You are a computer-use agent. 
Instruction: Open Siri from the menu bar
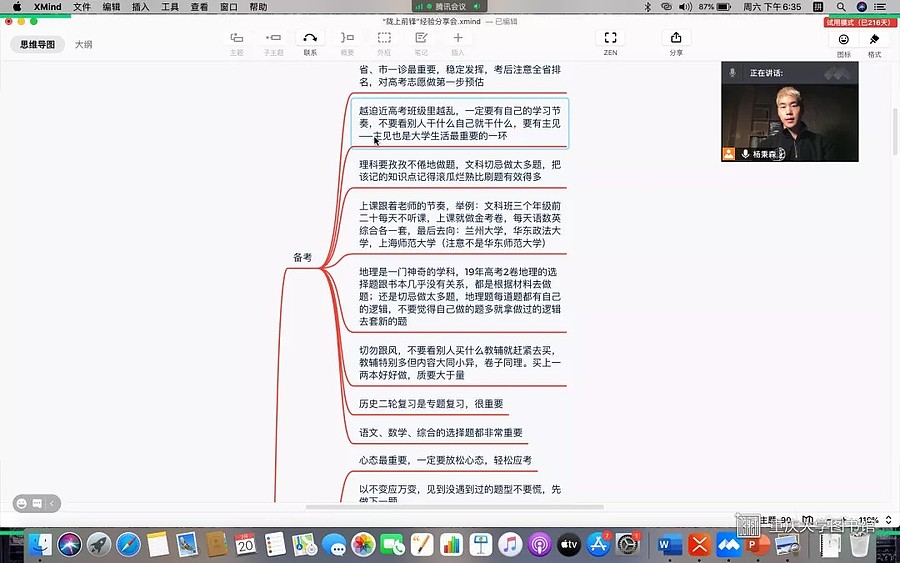point(862,7)
